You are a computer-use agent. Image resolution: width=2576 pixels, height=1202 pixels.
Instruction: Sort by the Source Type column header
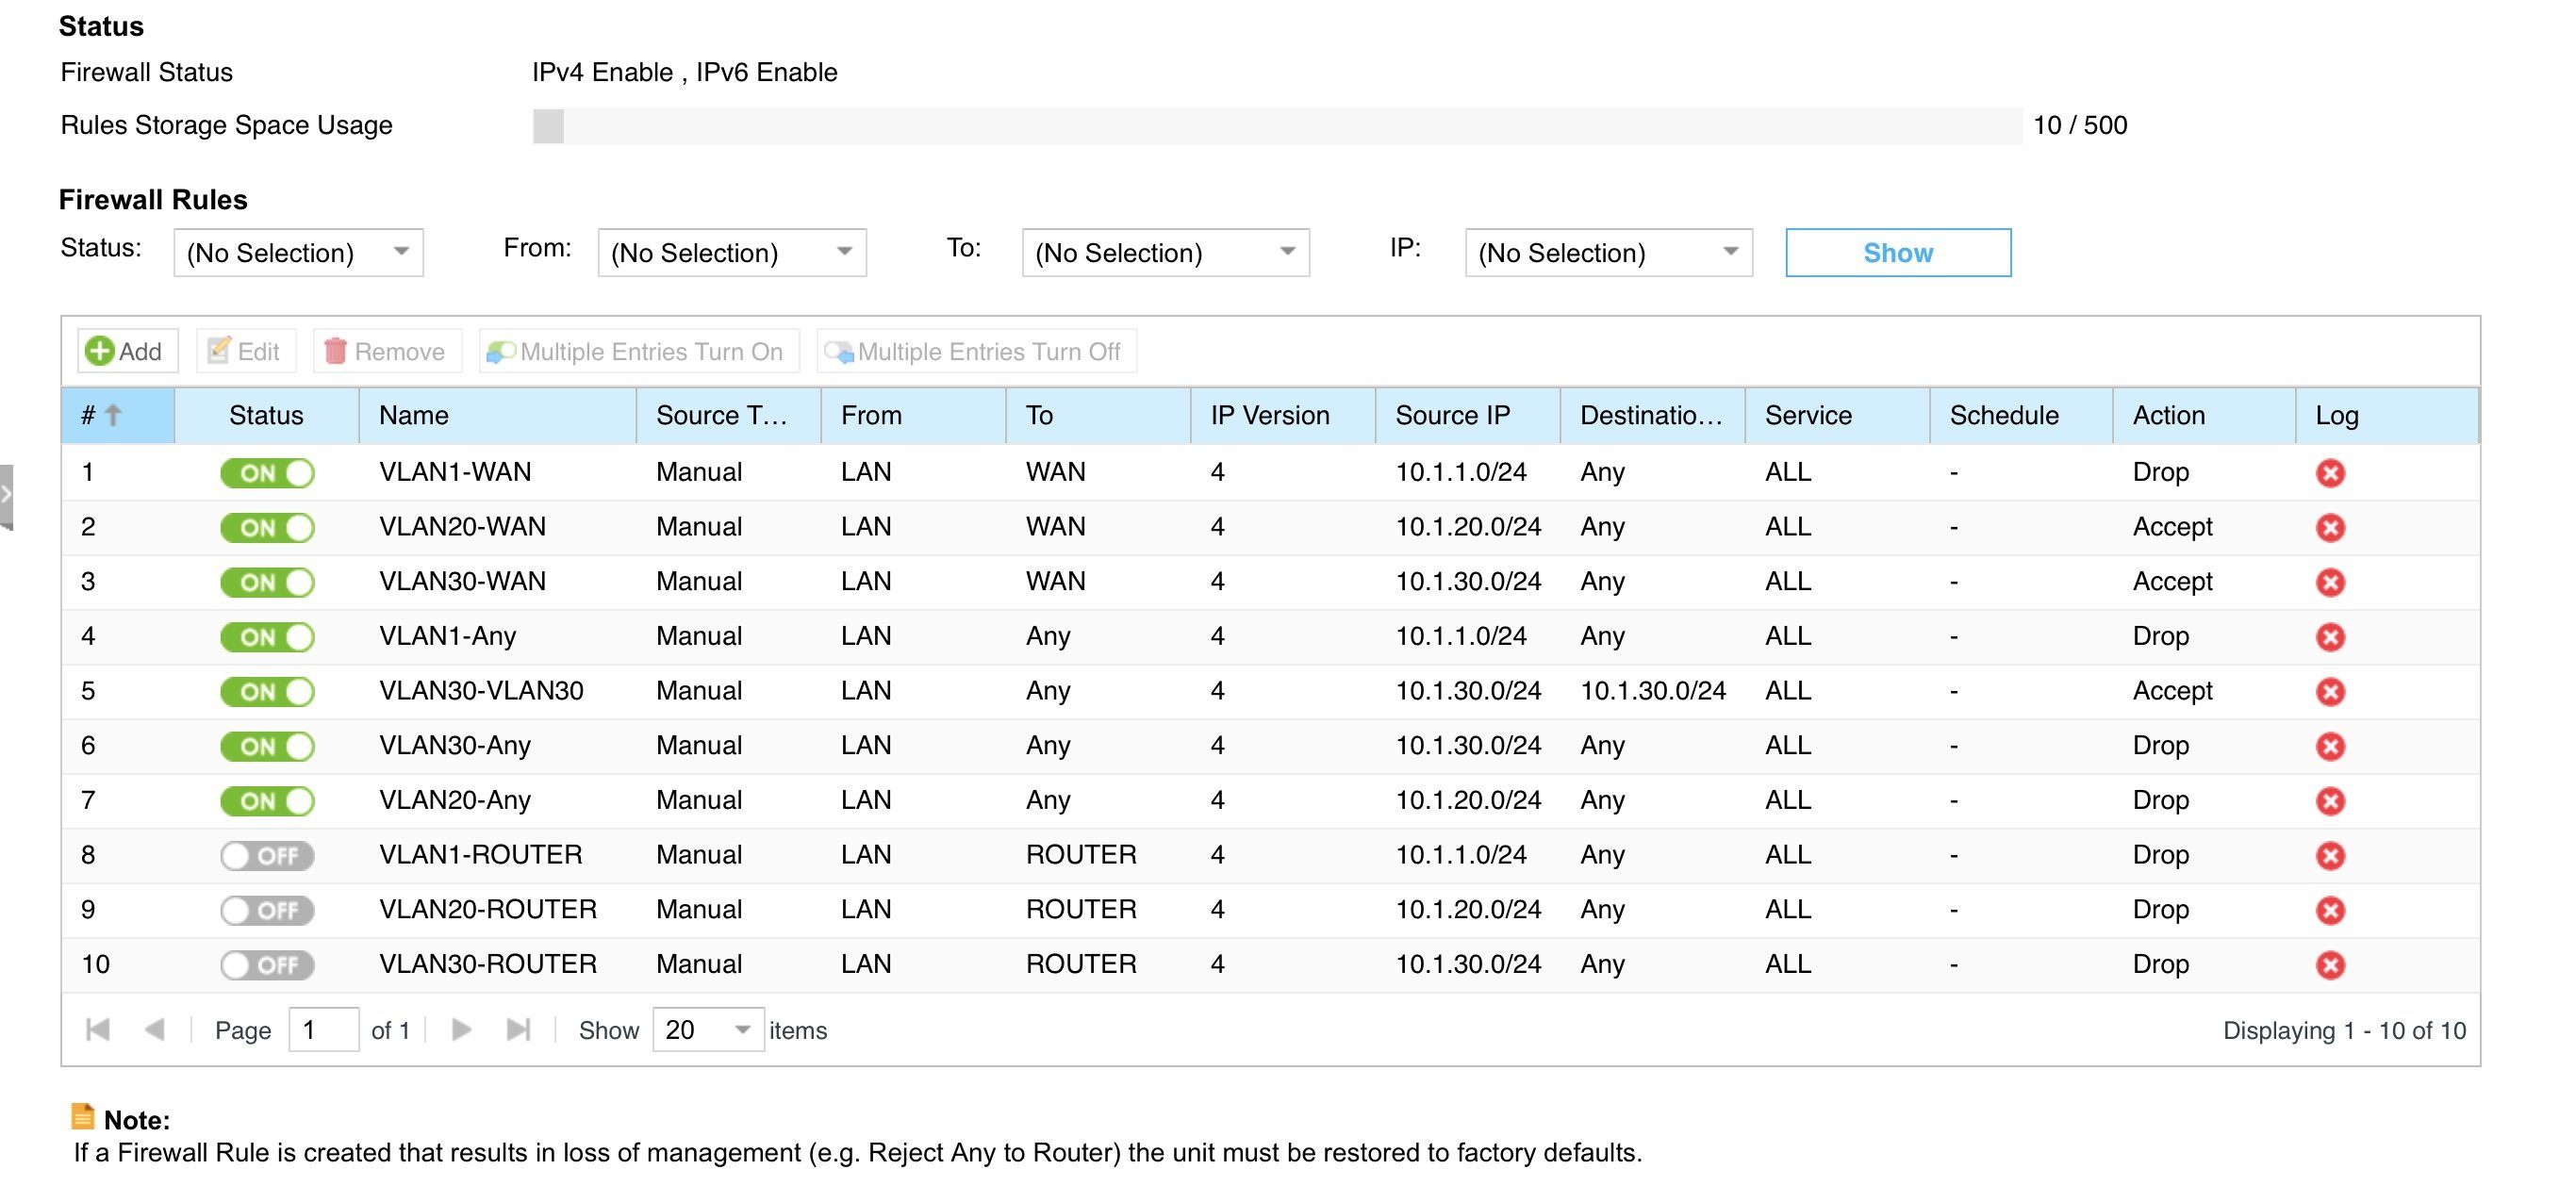[x=728, y=416]
